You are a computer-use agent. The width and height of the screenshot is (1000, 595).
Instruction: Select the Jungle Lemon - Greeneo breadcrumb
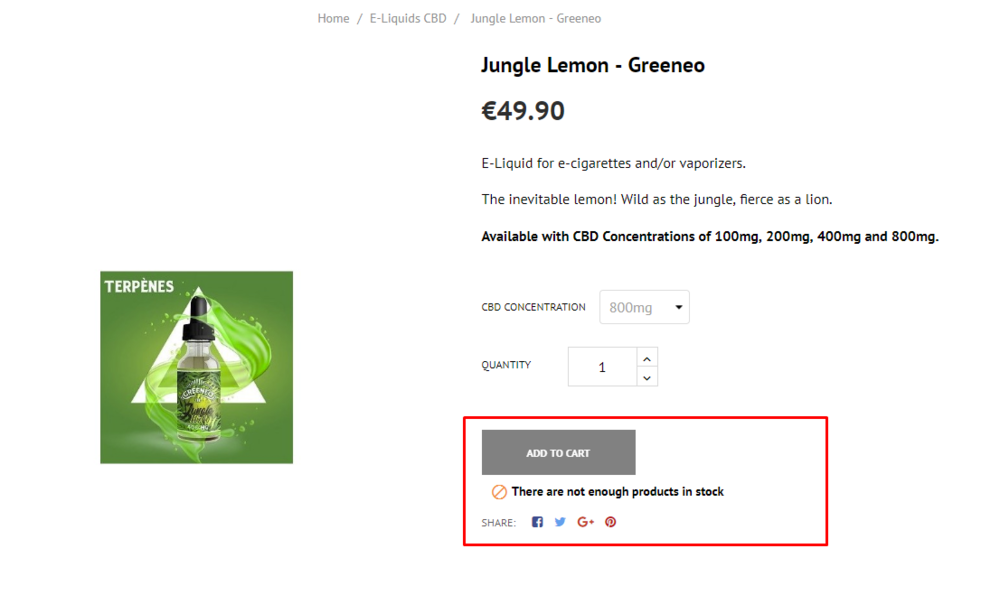[x=536, y=18]
